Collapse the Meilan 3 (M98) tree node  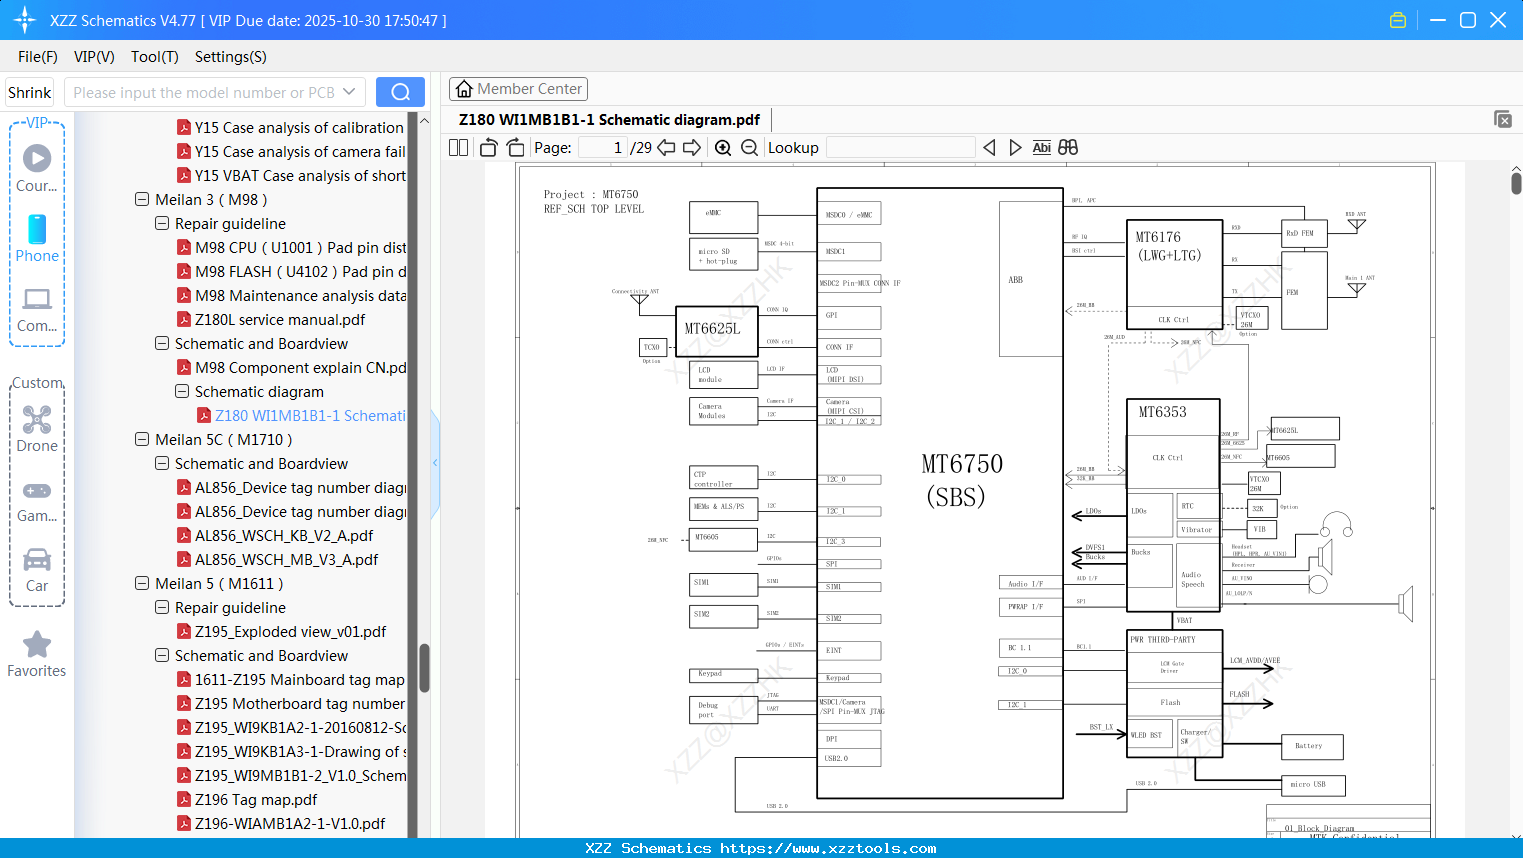tap(141, 199)
